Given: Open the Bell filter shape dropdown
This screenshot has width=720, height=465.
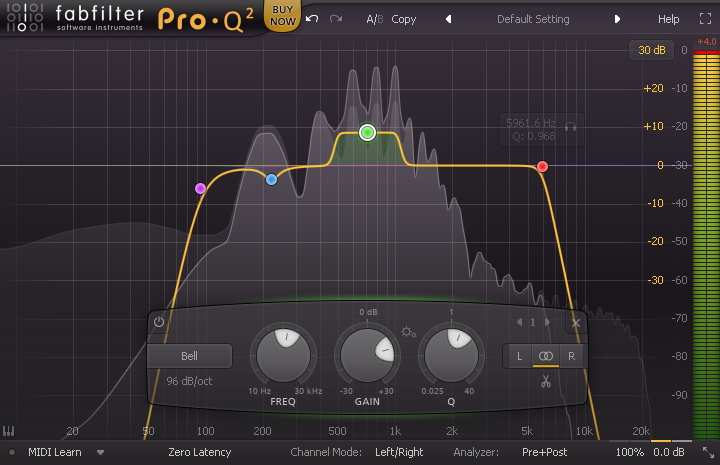Looking at the screenshot, I should (x=189, y=356).
